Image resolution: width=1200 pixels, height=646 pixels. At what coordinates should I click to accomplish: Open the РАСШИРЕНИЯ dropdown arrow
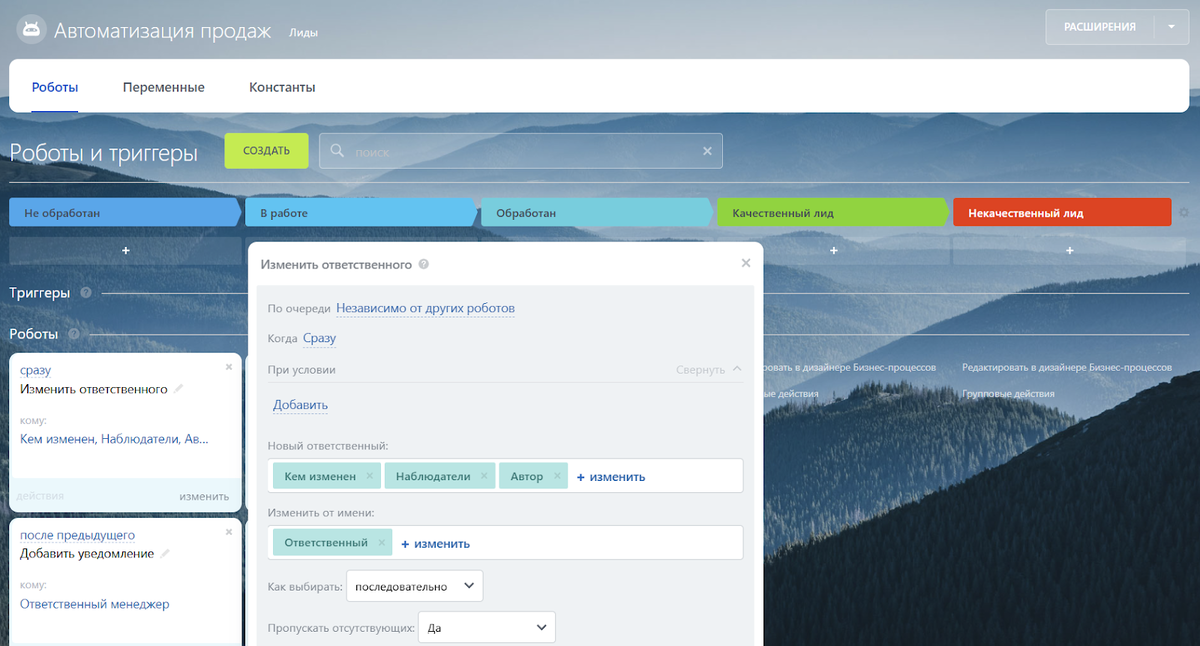pyautogui.click(x=1171, y=27)
